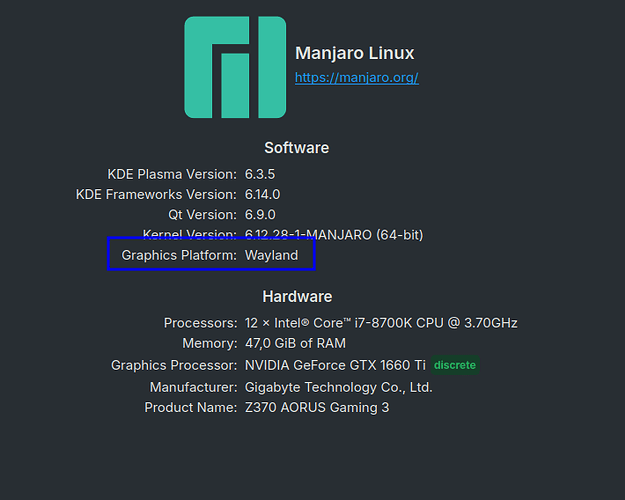The height and width of the screenshot is (500, 625).
Task: Click the Intel Core i7-8700K processor text
Action: coord(381,323)
